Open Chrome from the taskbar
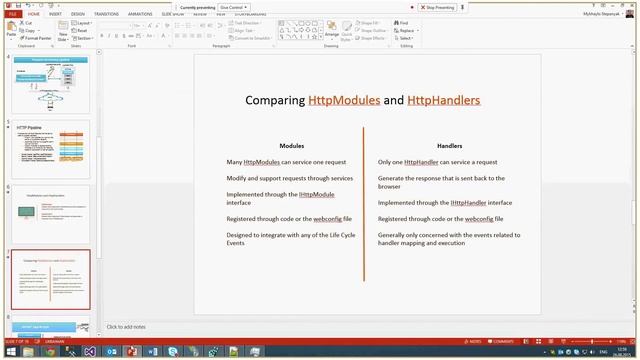Screen dimensions: 640x360 49,351
